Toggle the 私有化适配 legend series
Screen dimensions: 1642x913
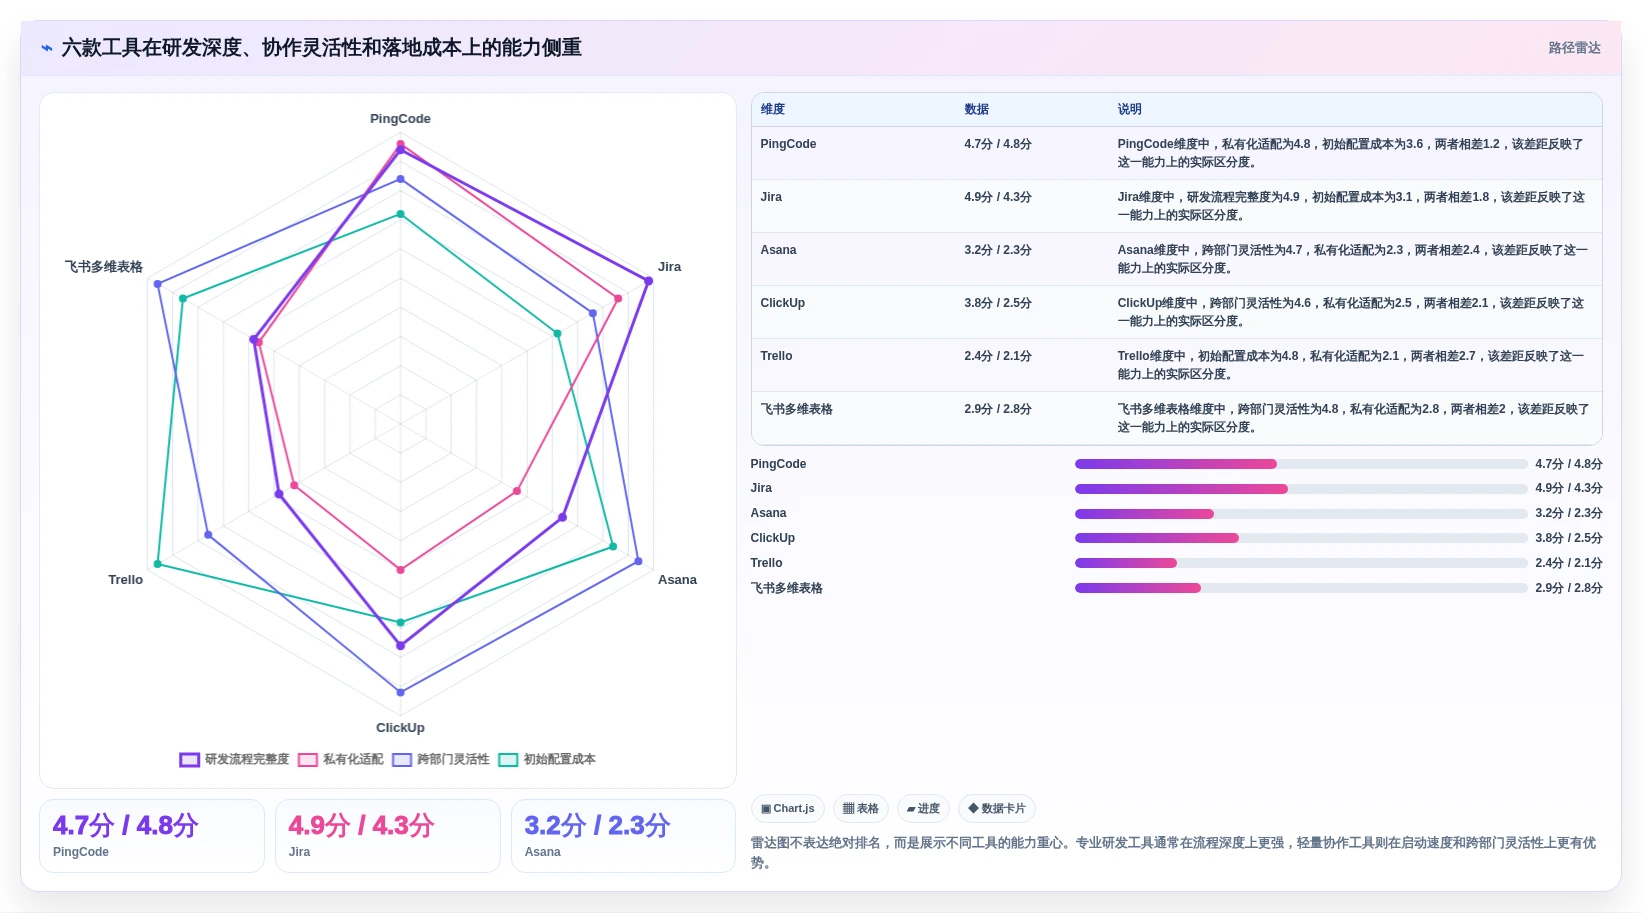coord(341,760)
